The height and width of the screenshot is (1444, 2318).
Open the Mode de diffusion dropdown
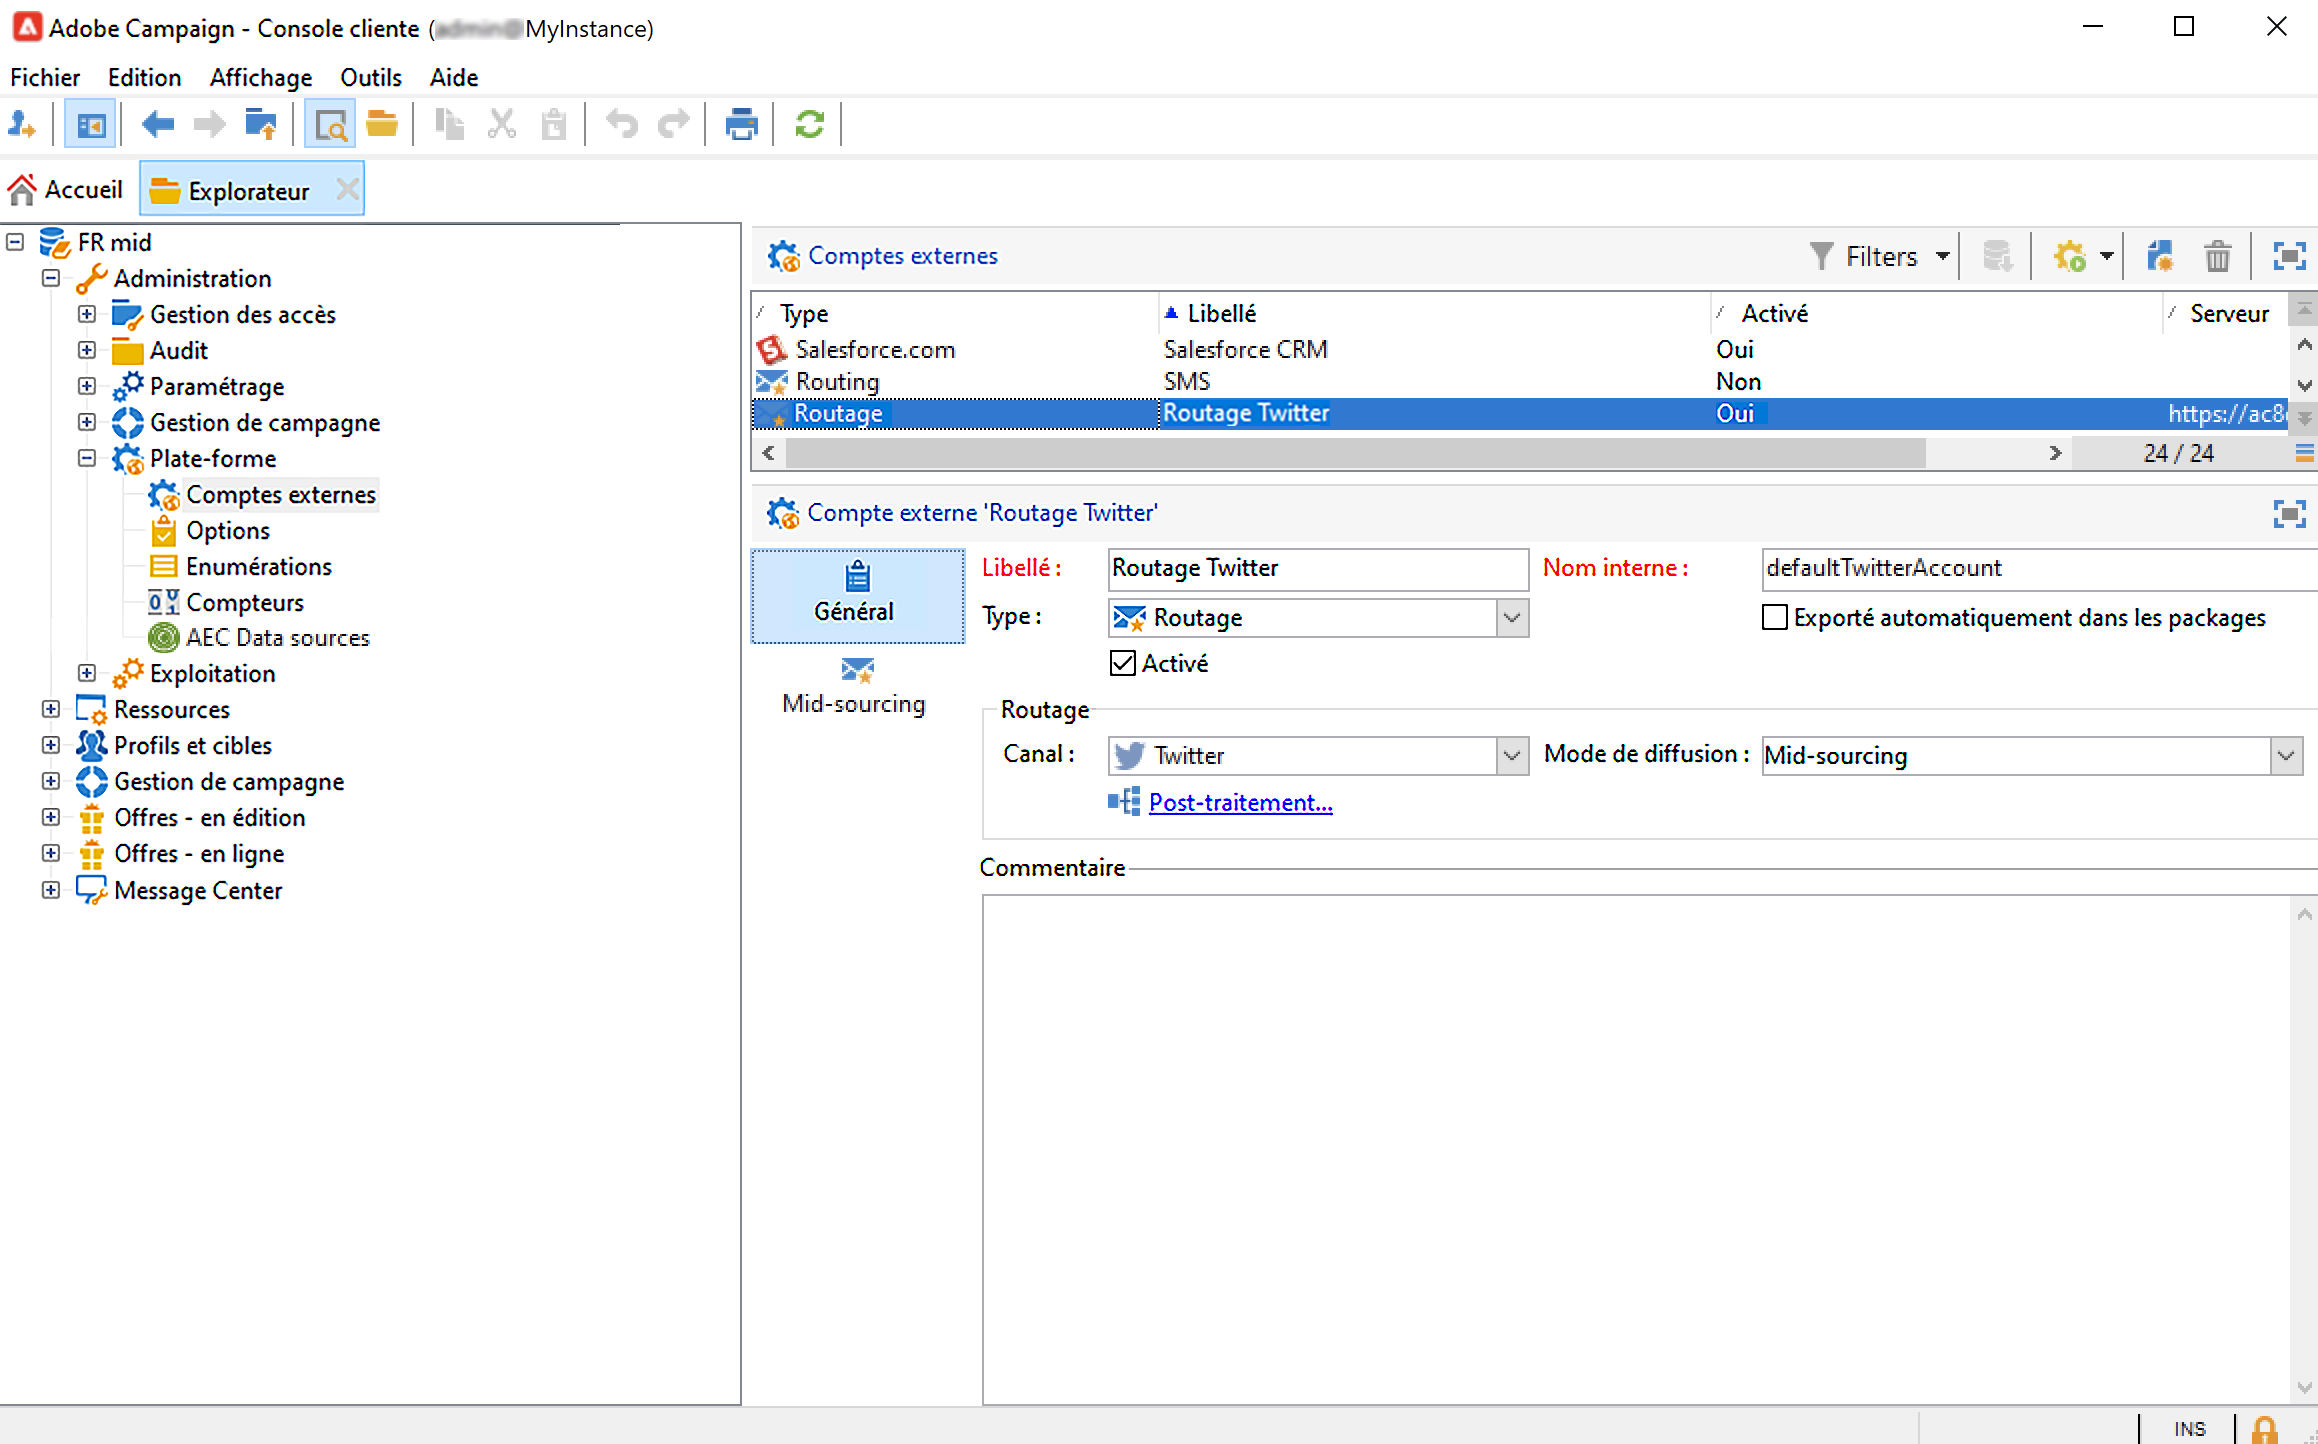pyautogui.click(x=2285, y=756)
